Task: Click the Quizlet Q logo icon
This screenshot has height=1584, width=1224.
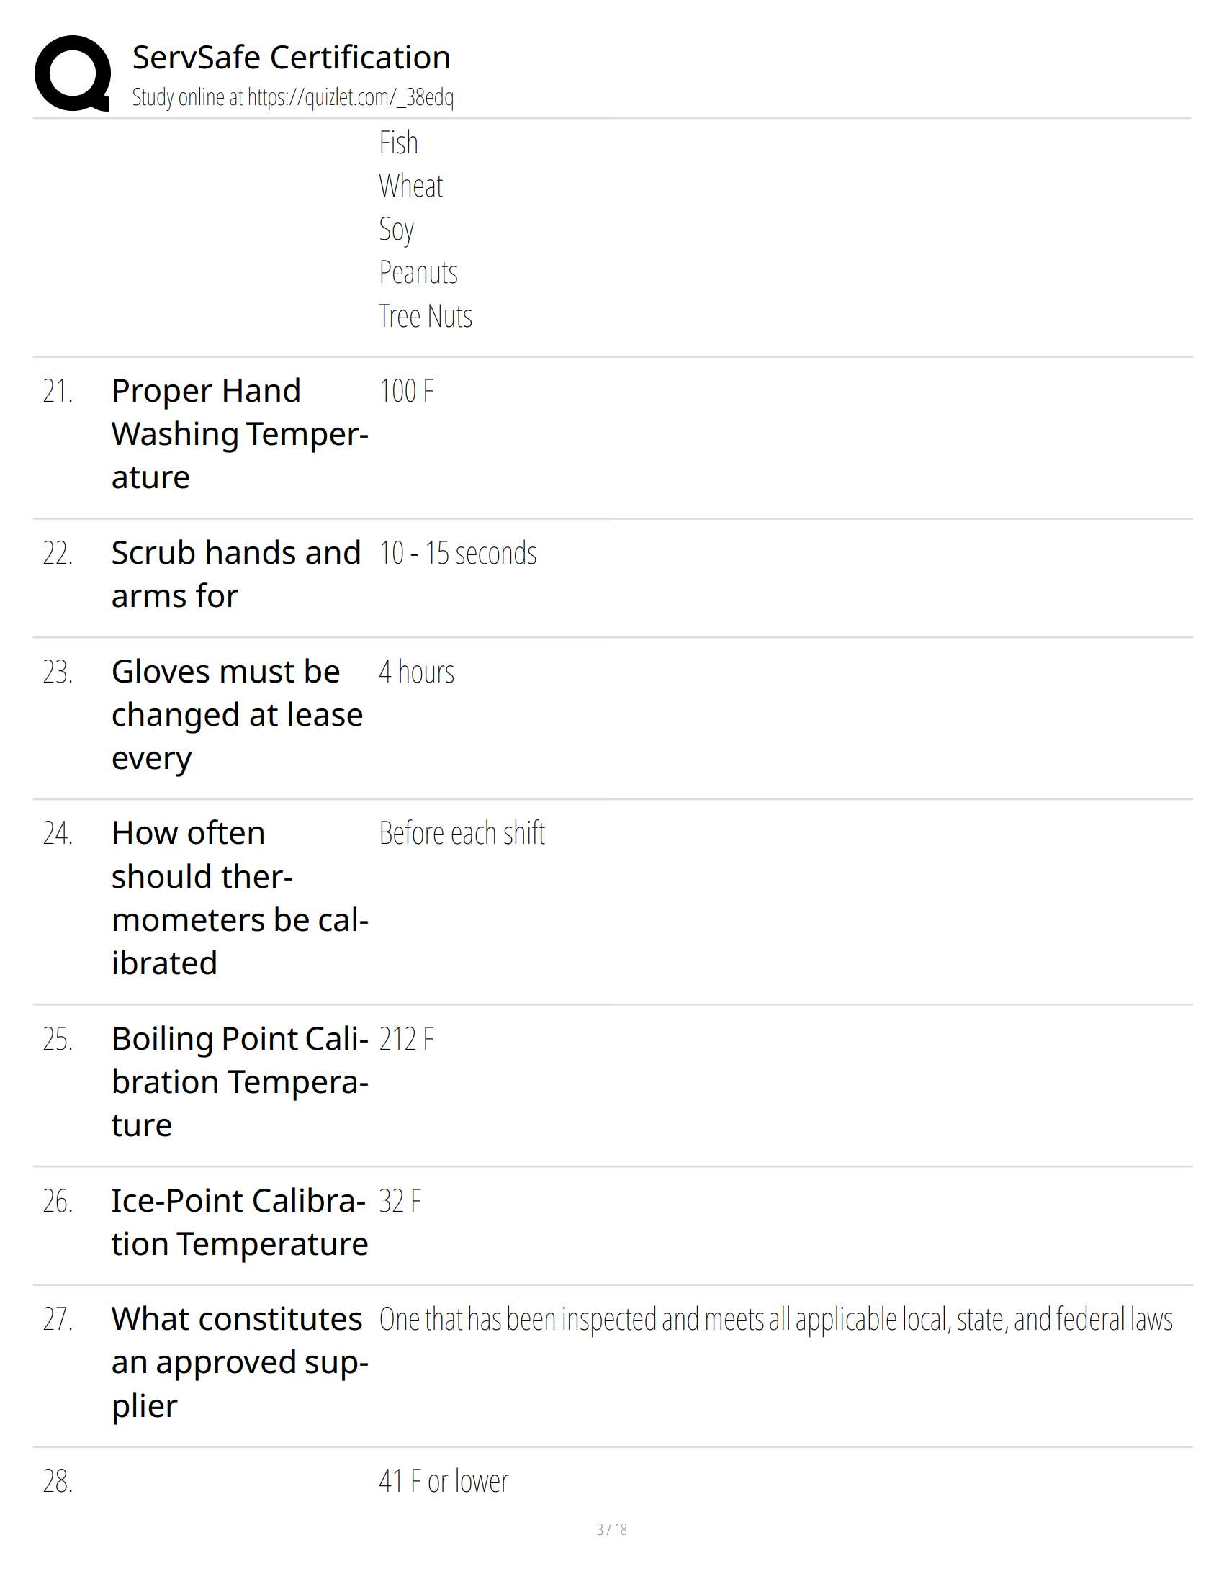Action: pyautogui.click(x=72, y=73)
